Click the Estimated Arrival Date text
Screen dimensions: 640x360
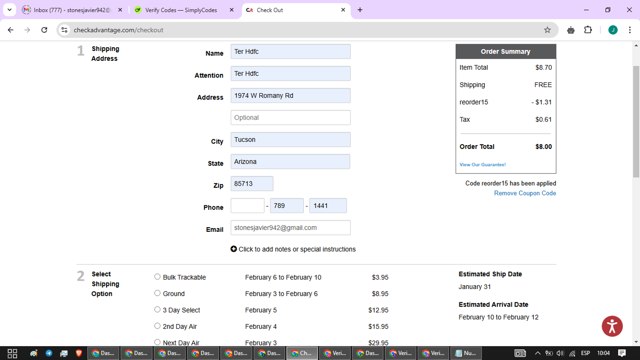493,304
